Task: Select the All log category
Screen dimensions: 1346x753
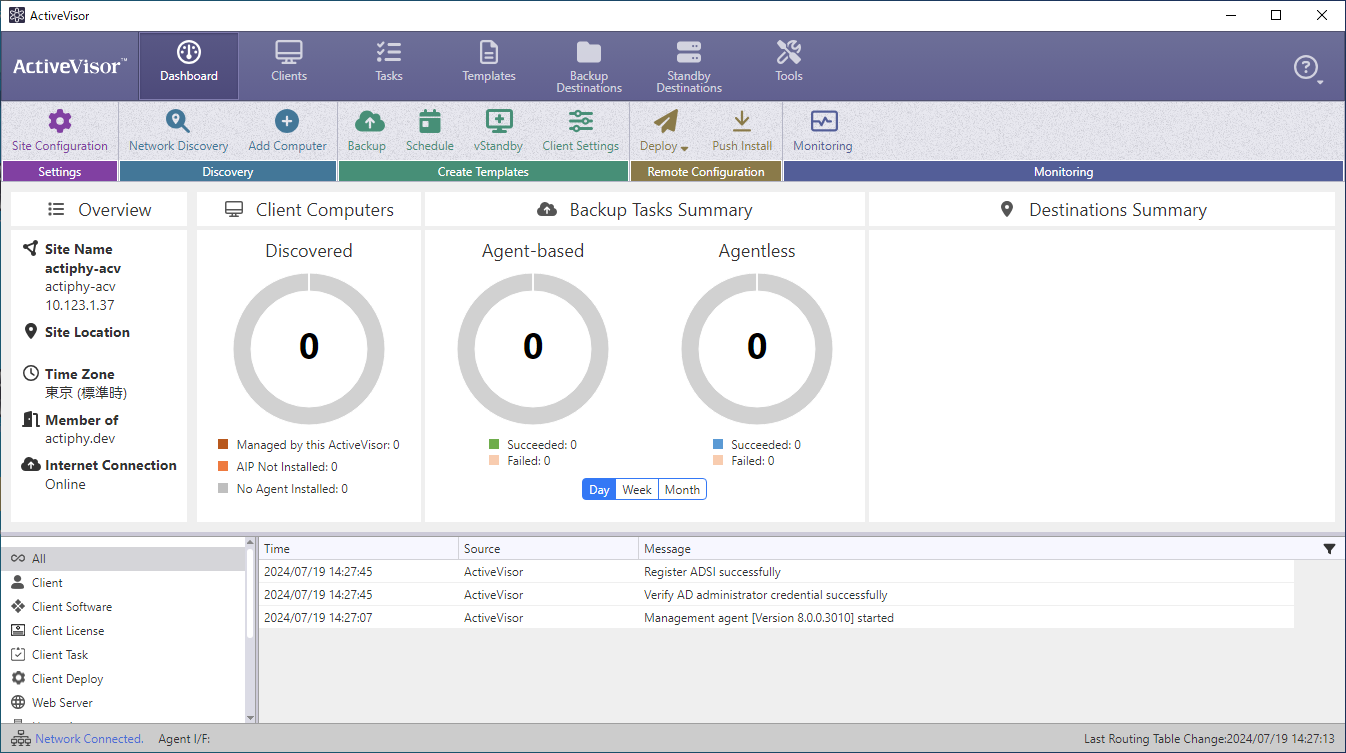Action: 123,559
